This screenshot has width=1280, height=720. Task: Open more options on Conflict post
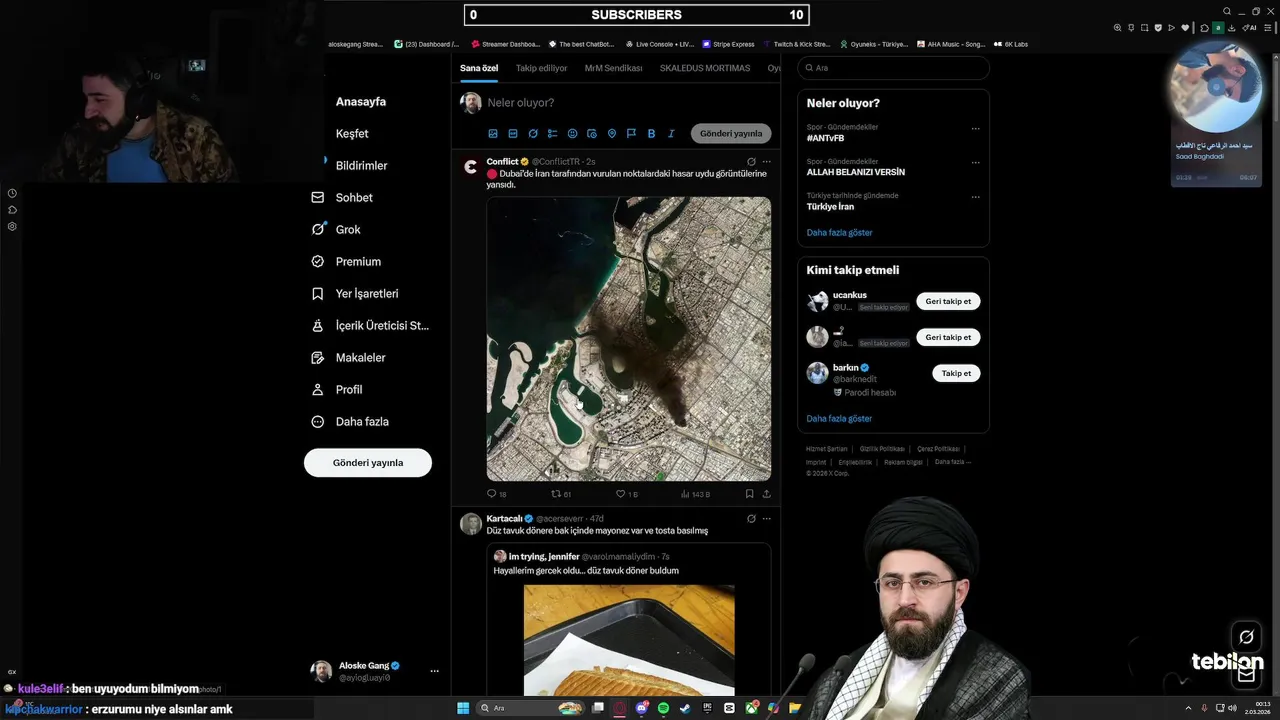767,161
